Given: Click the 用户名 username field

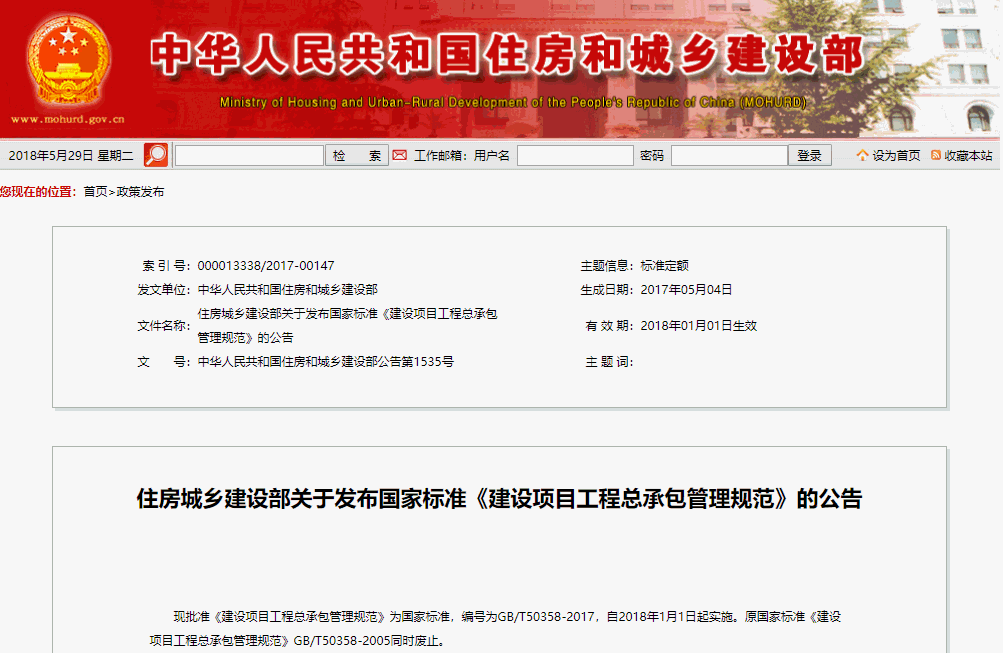Looking at the screenshot, I should pyautogui.click(x=575, y=155).
